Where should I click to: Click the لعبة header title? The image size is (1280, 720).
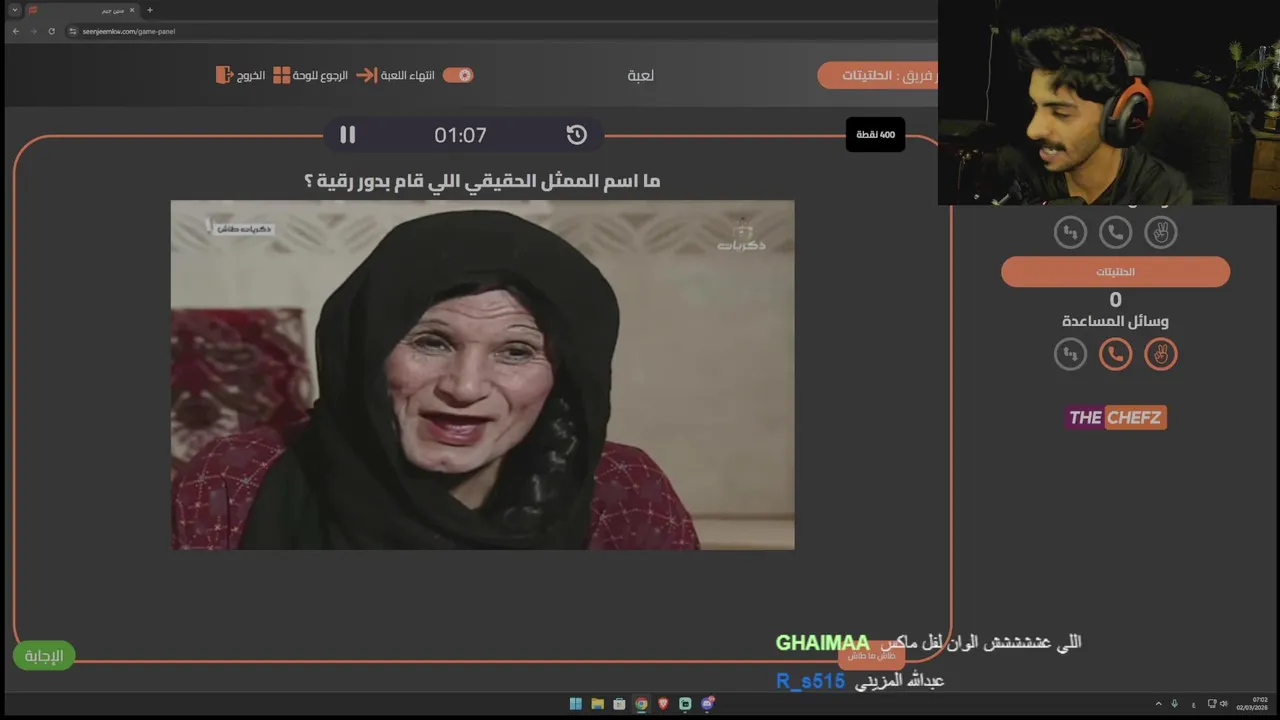(x=640, y=75)
